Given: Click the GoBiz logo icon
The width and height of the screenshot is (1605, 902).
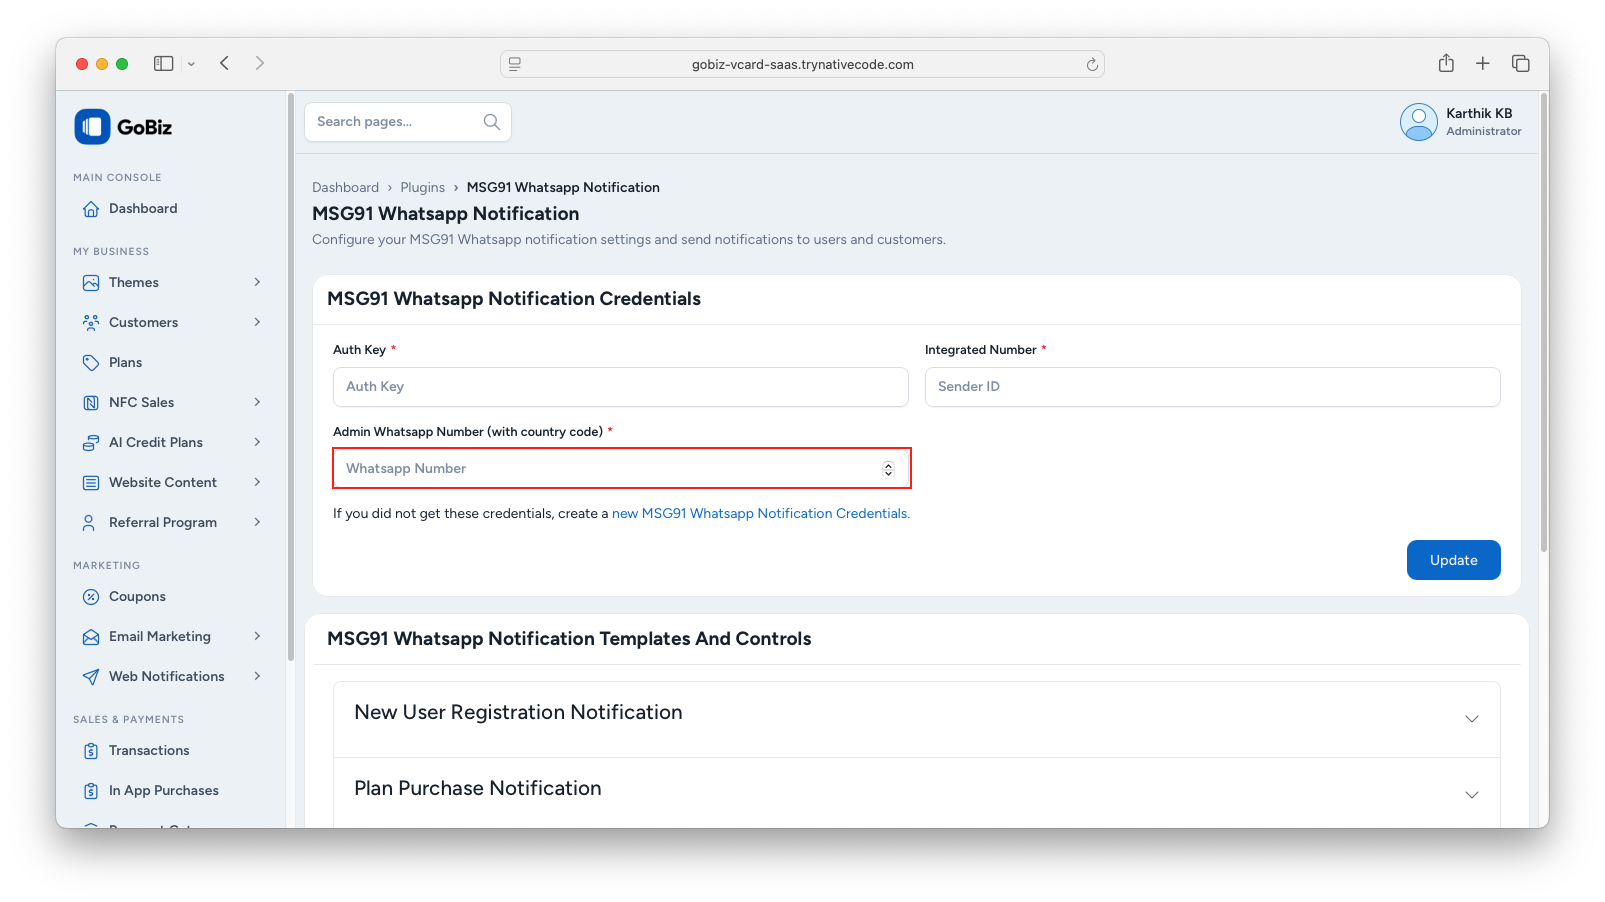Looking at the screenshot, I should pyautogui.click(x=92, y=127).
